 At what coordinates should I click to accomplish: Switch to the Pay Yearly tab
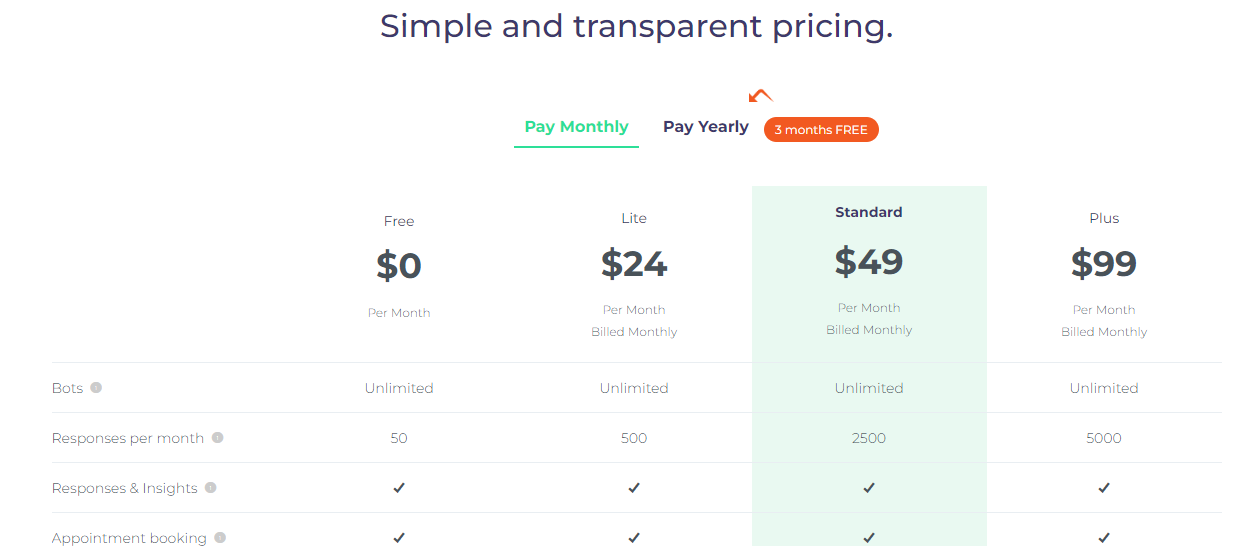pyautogui.click(x=706, y=127)
